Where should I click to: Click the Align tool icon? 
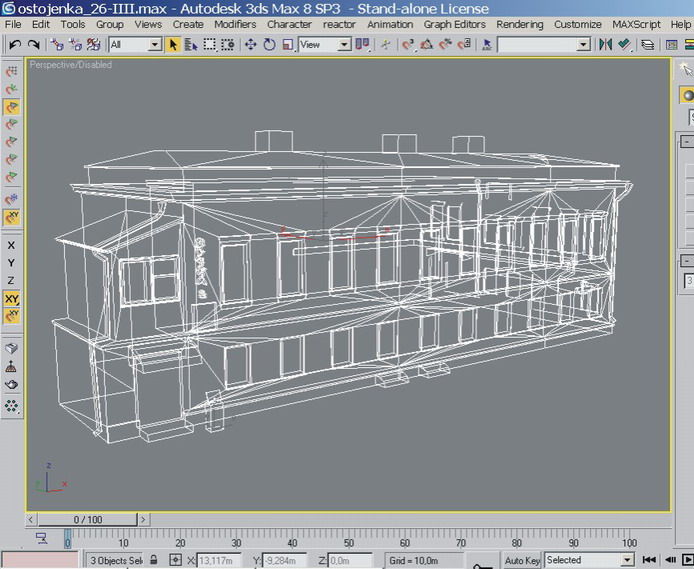tap(624, 45)
